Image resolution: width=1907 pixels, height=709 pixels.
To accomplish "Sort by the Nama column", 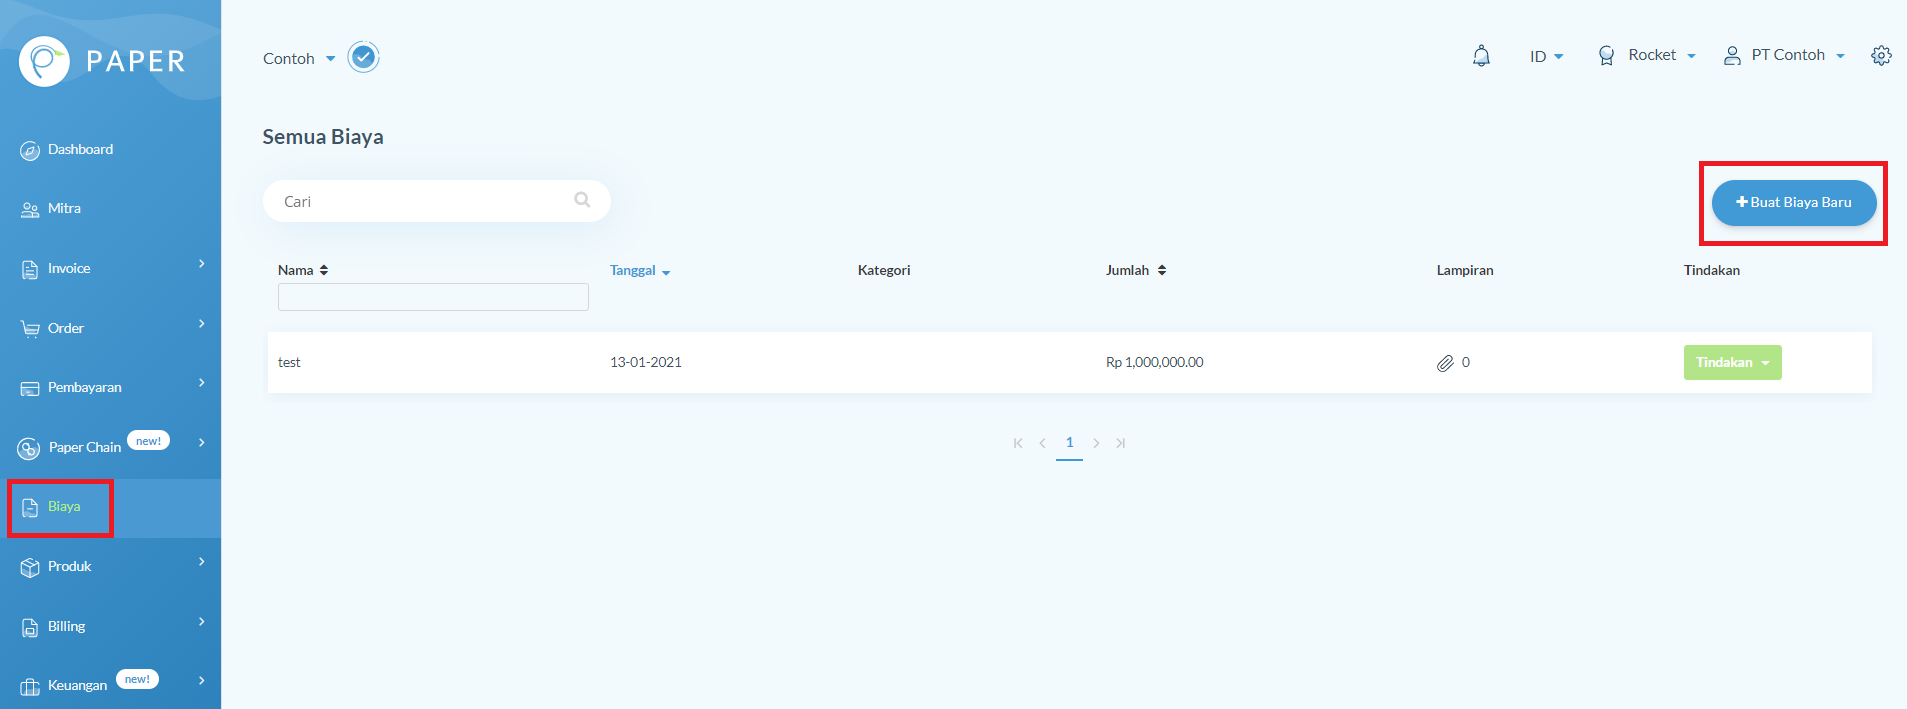I will (303, 270).
